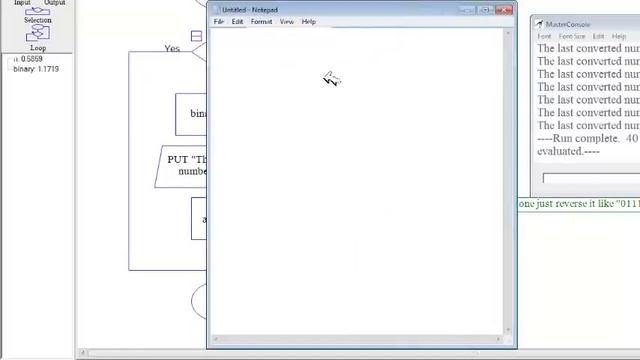
Task: Click the green comment text 'one just reverse it'
Action: (x=579, y=204)
